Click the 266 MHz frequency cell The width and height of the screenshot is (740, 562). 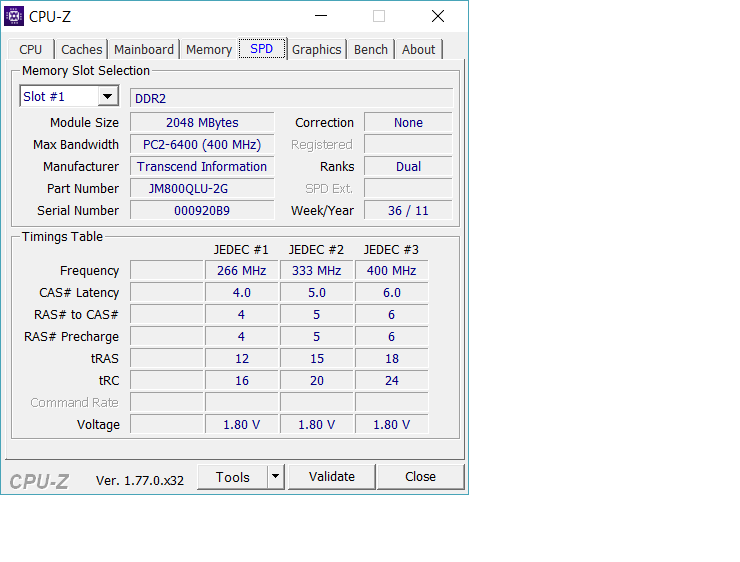242,271
